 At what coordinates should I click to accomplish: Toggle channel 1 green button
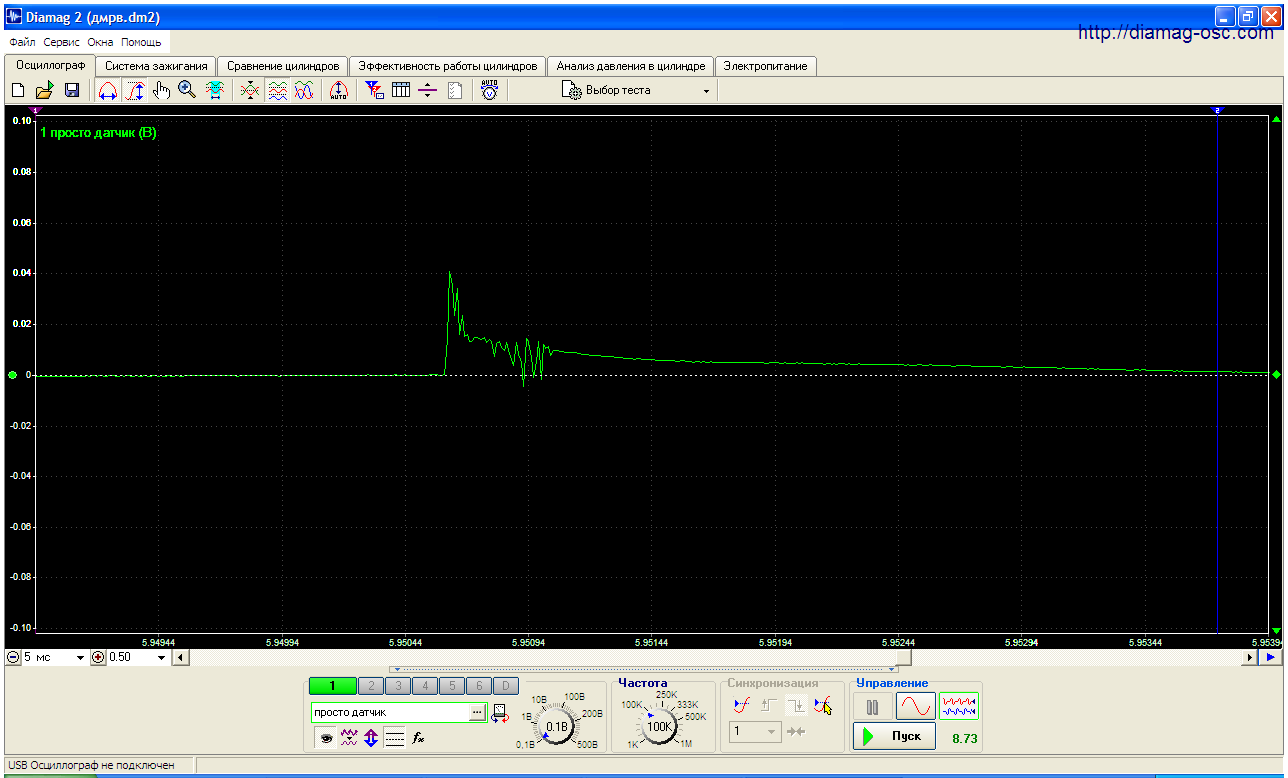(x=333, y=686)
